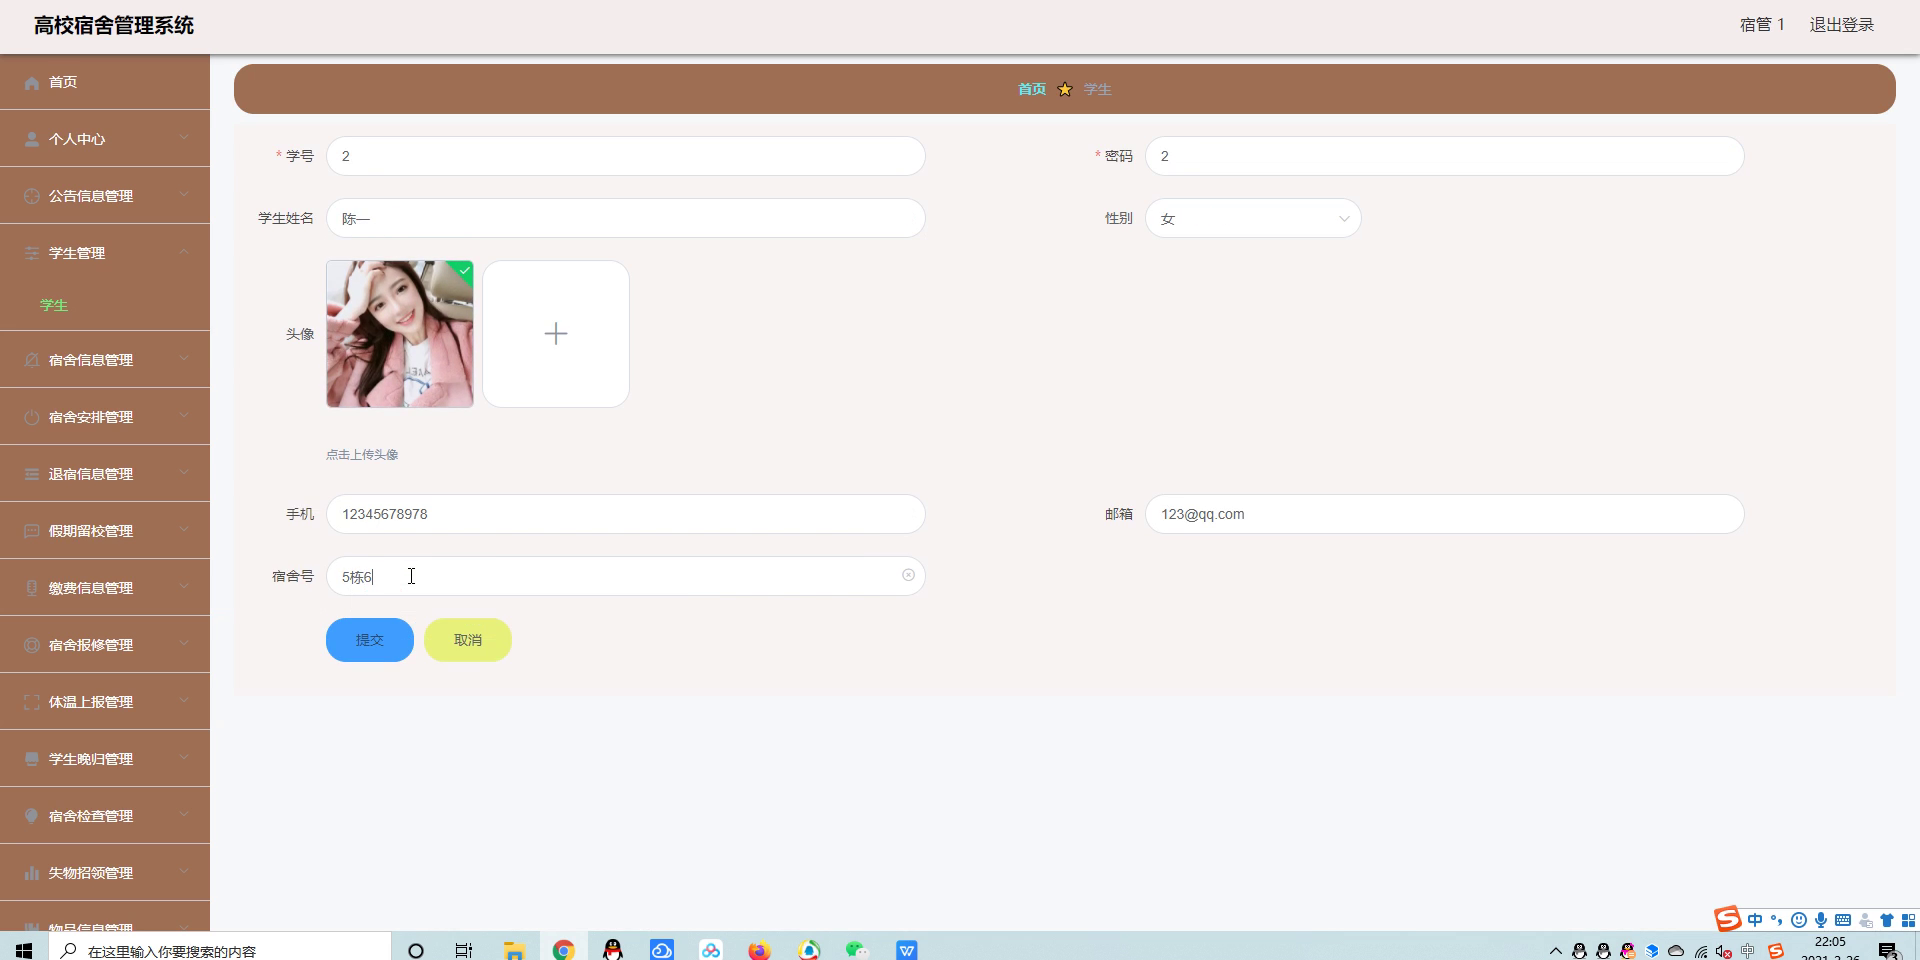Click the icon beside 退宿信息管理
The width and height of the screenshot is (1920, 960).
32,475
